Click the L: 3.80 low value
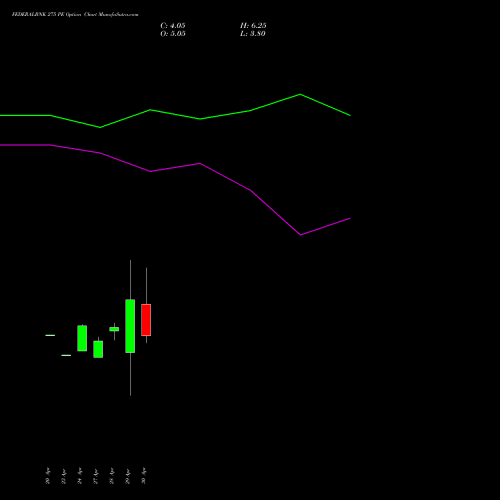Screen dimensions: 500x500 click(253, 34)
